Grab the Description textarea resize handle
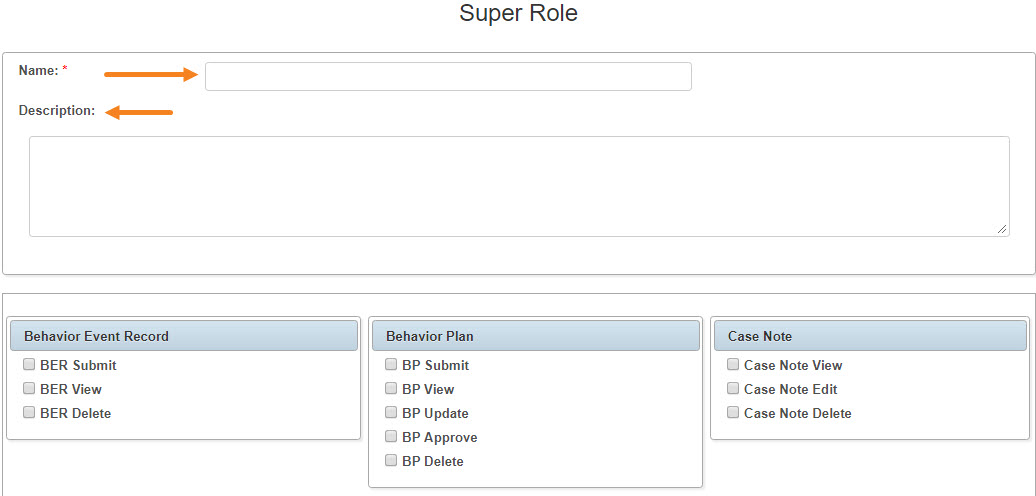 coord(1002,229)
